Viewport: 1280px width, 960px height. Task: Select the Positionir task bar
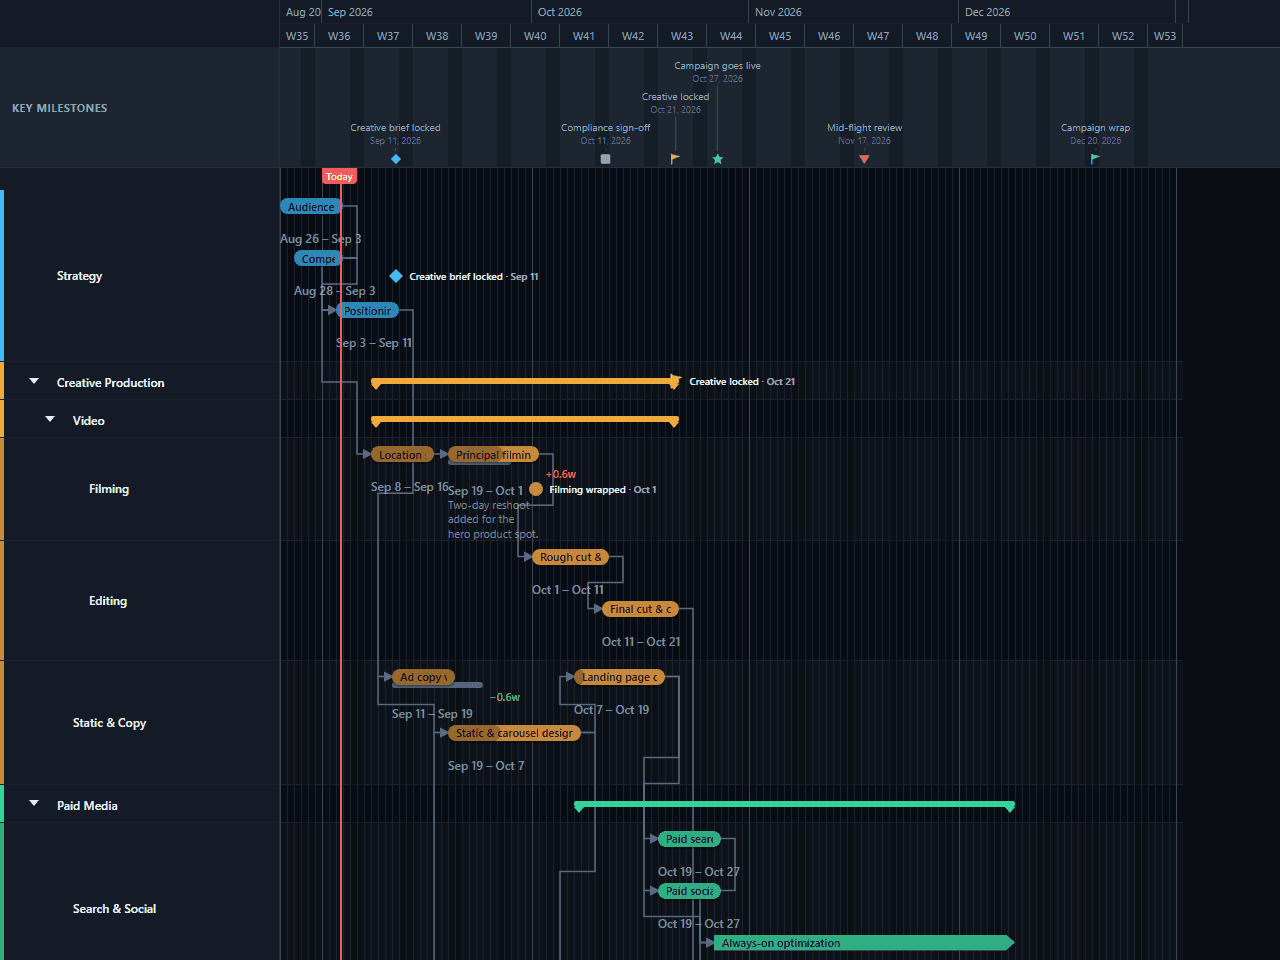click(x=367, y=311)
